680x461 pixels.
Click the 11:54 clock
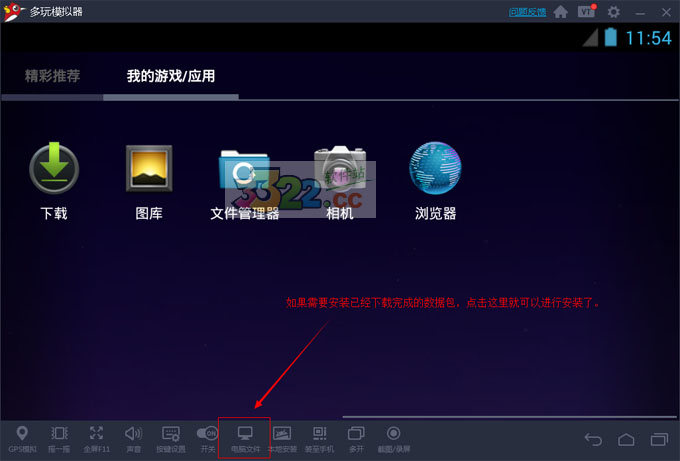pyautogui.click(x=648, y=38)
